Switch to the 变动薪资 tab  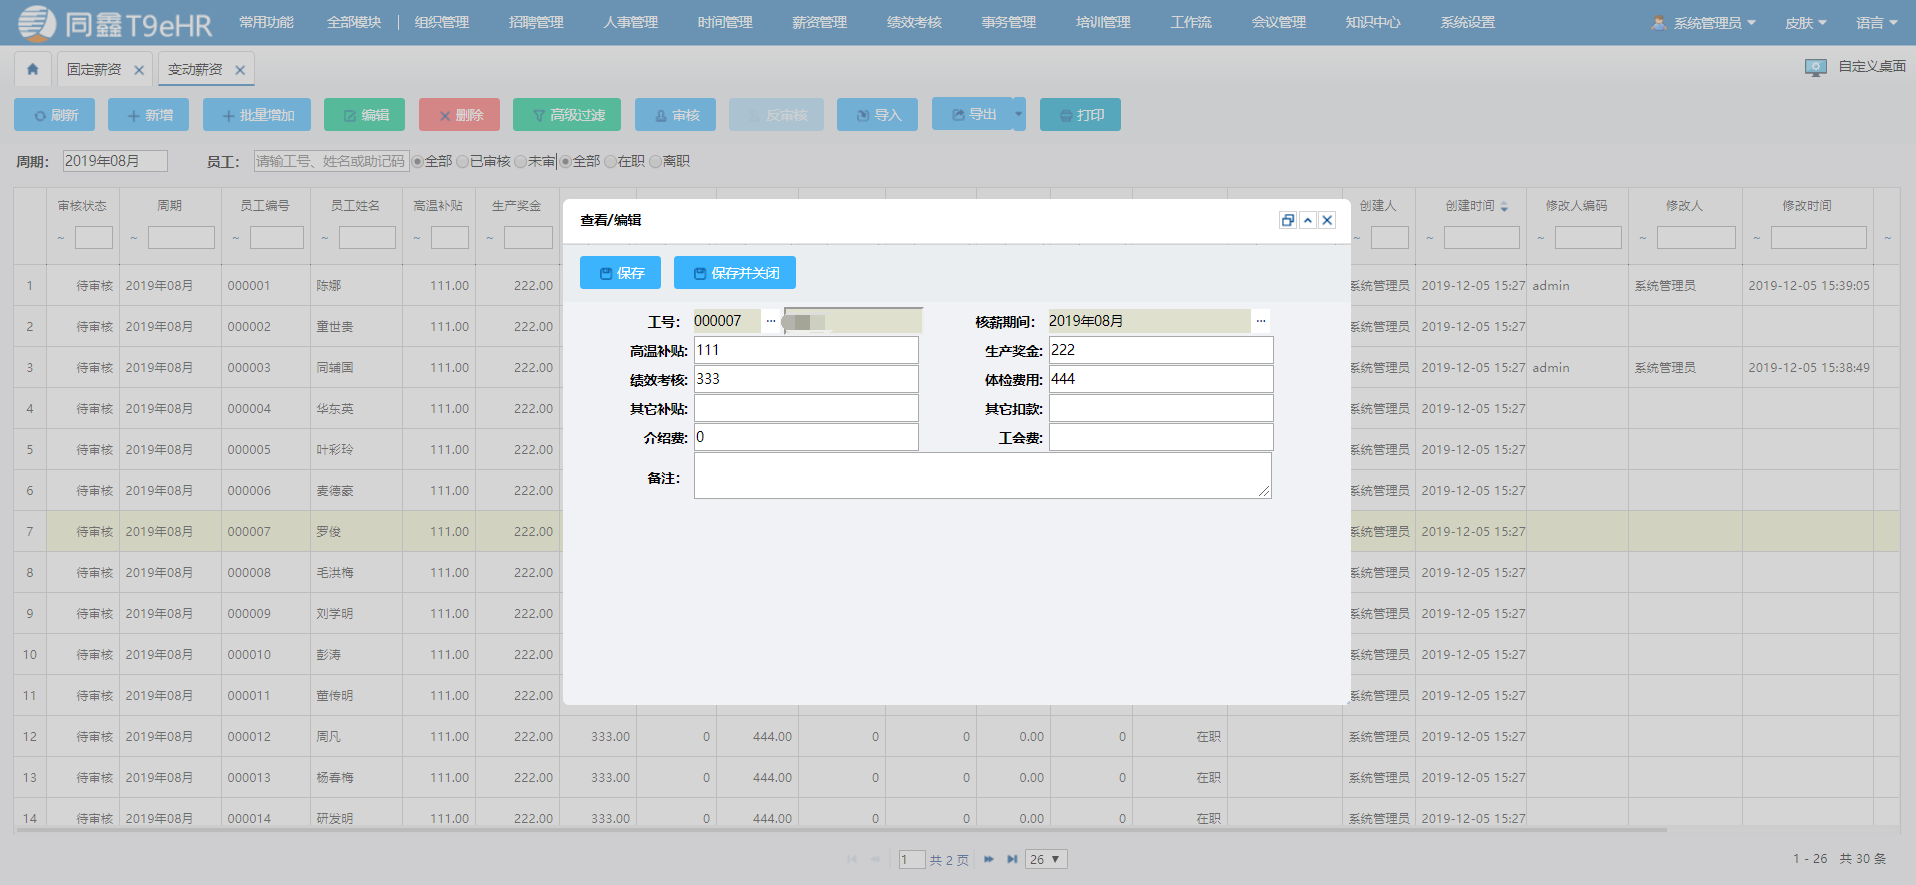point(195,69)
